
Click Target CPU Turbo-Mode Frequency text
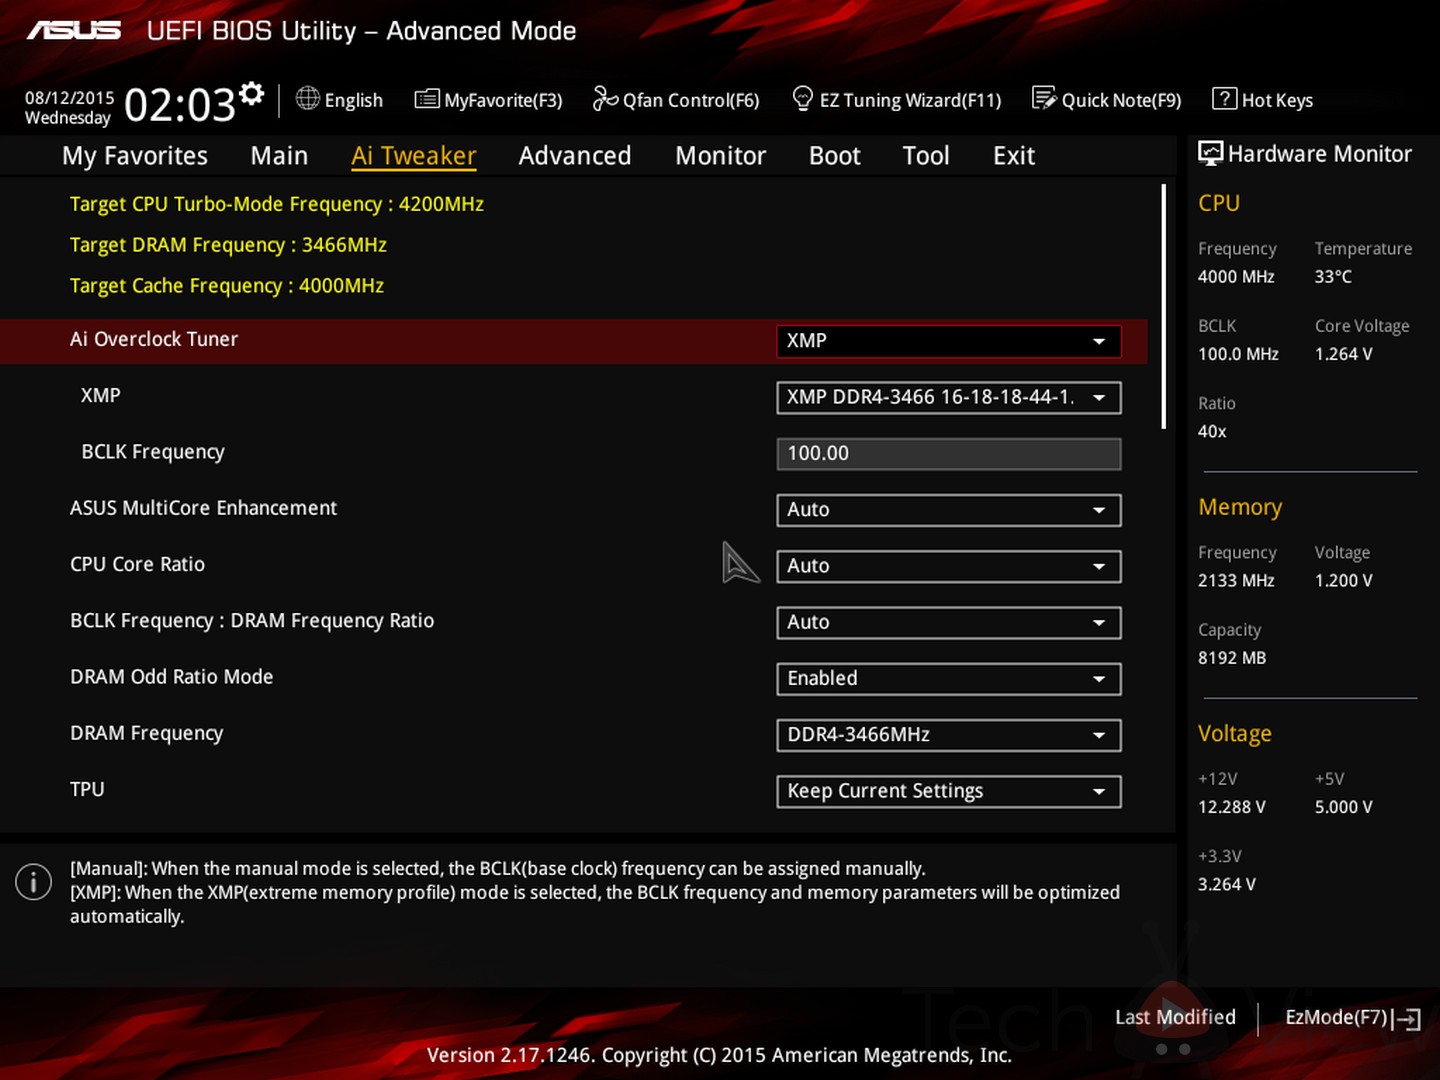[x=277, y=204]
